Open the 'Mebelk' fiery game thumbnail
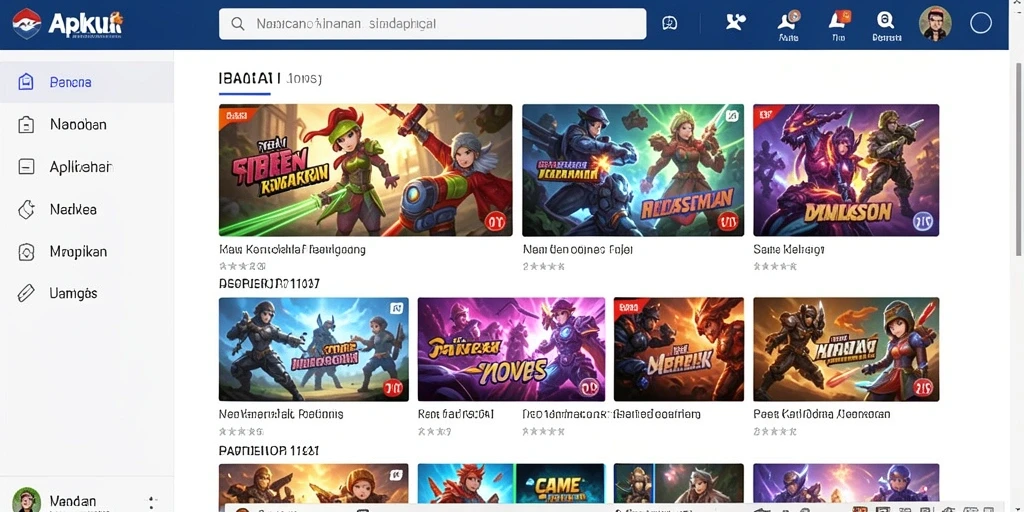The height and width of the screenshot is (512, 1024). (679, 349)
